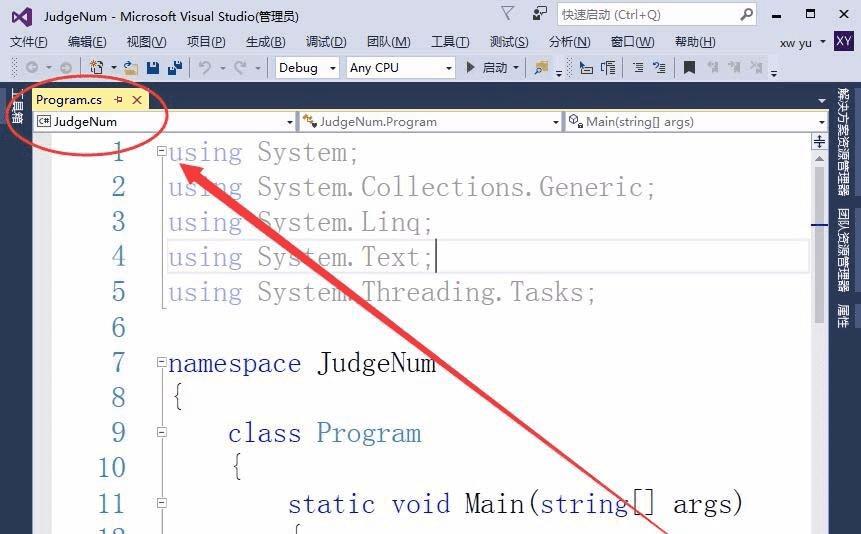The width and height of the screenshot is (861, 534).
Task: Click the open file toolbar icon
Action: 130,68
